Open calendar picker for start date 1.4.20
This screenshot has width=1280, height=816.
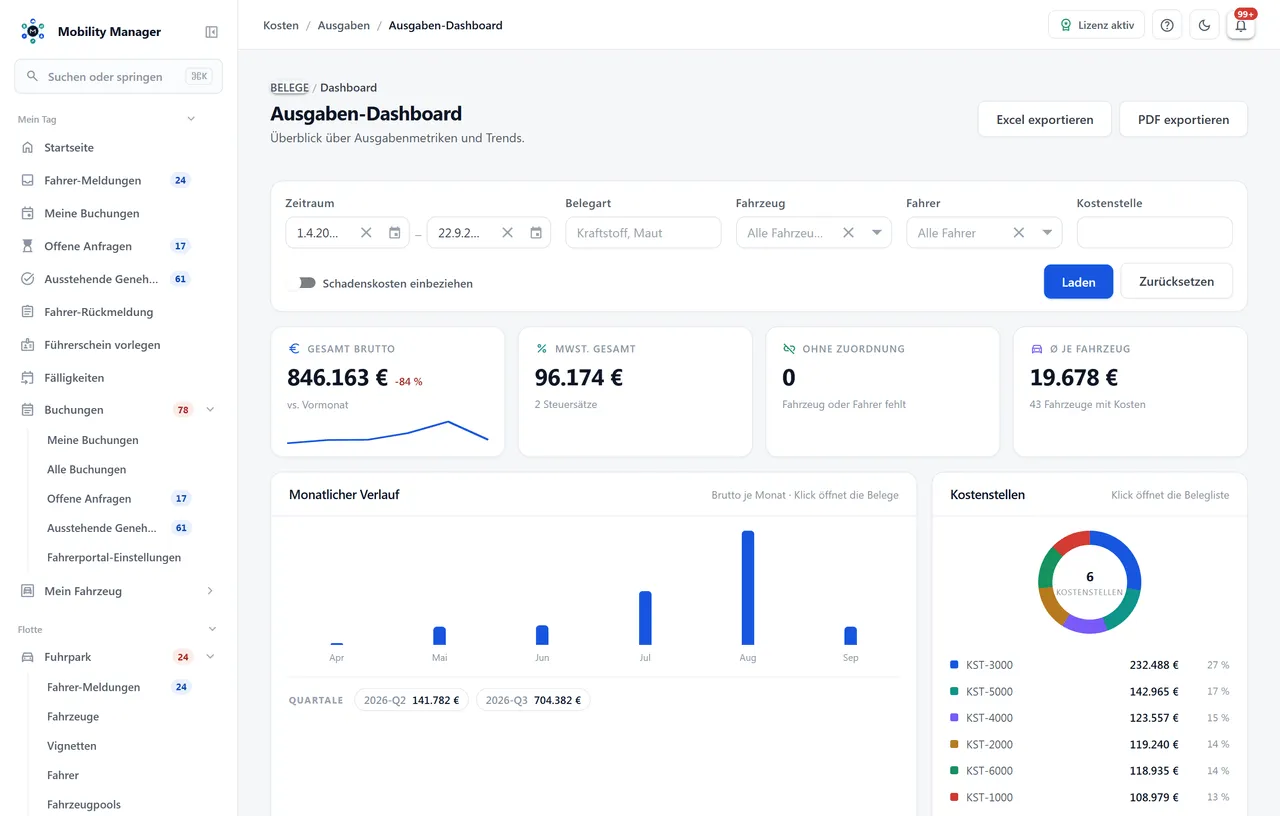coord(395,233)
